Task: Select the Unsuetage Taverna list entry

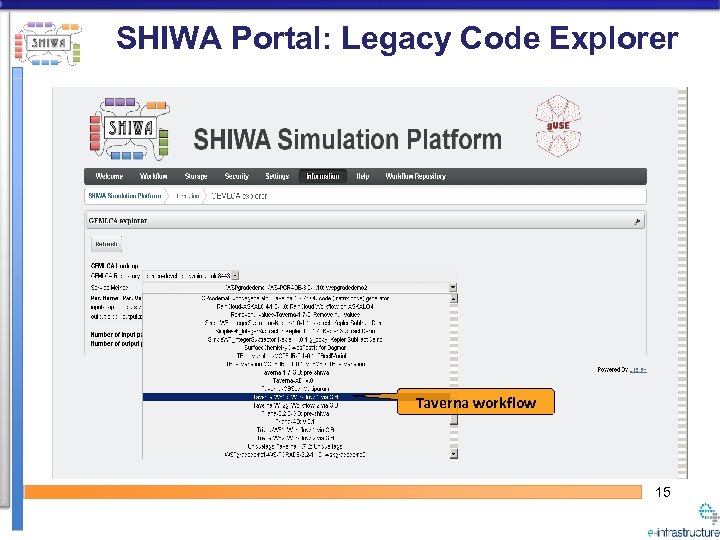Action: [x=295, y=446]
